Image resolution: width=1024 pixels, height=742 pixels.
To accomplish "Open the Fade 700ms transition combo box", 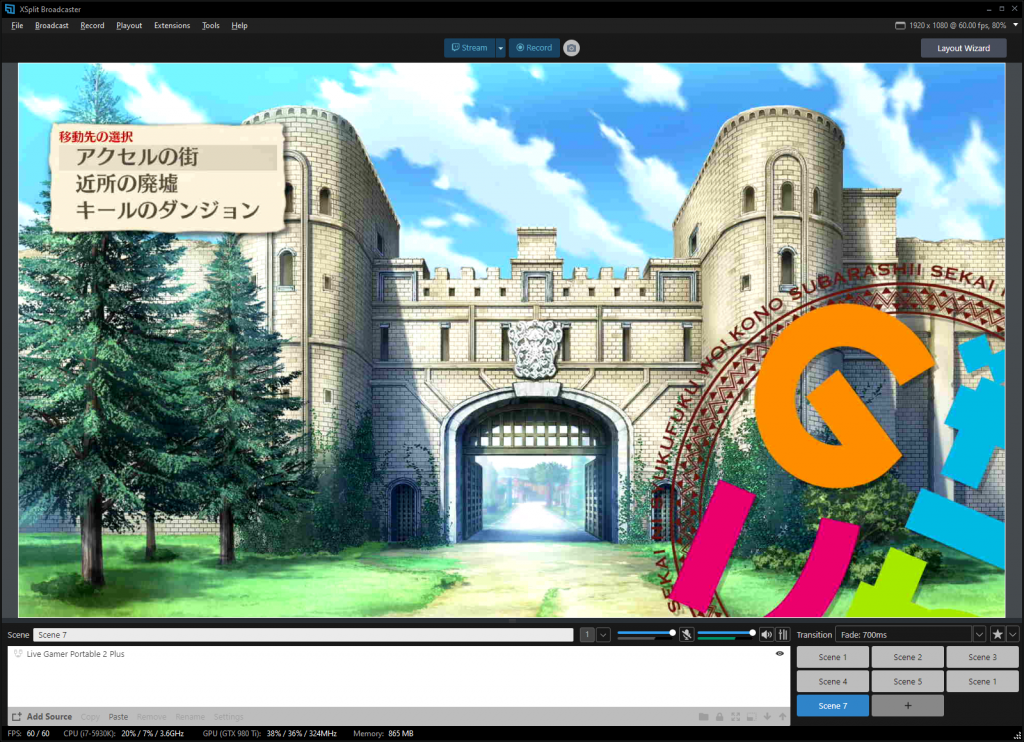I will [904, 634].
